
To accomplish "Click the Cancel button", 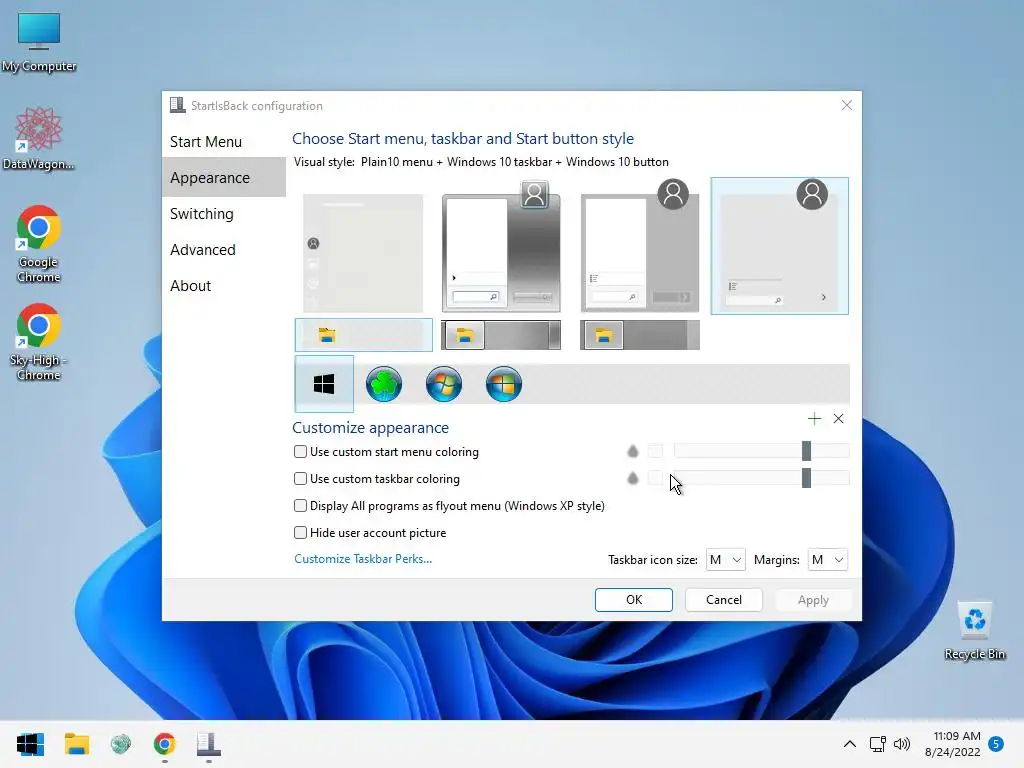I will pyautogui.click(x=724, y=600).
